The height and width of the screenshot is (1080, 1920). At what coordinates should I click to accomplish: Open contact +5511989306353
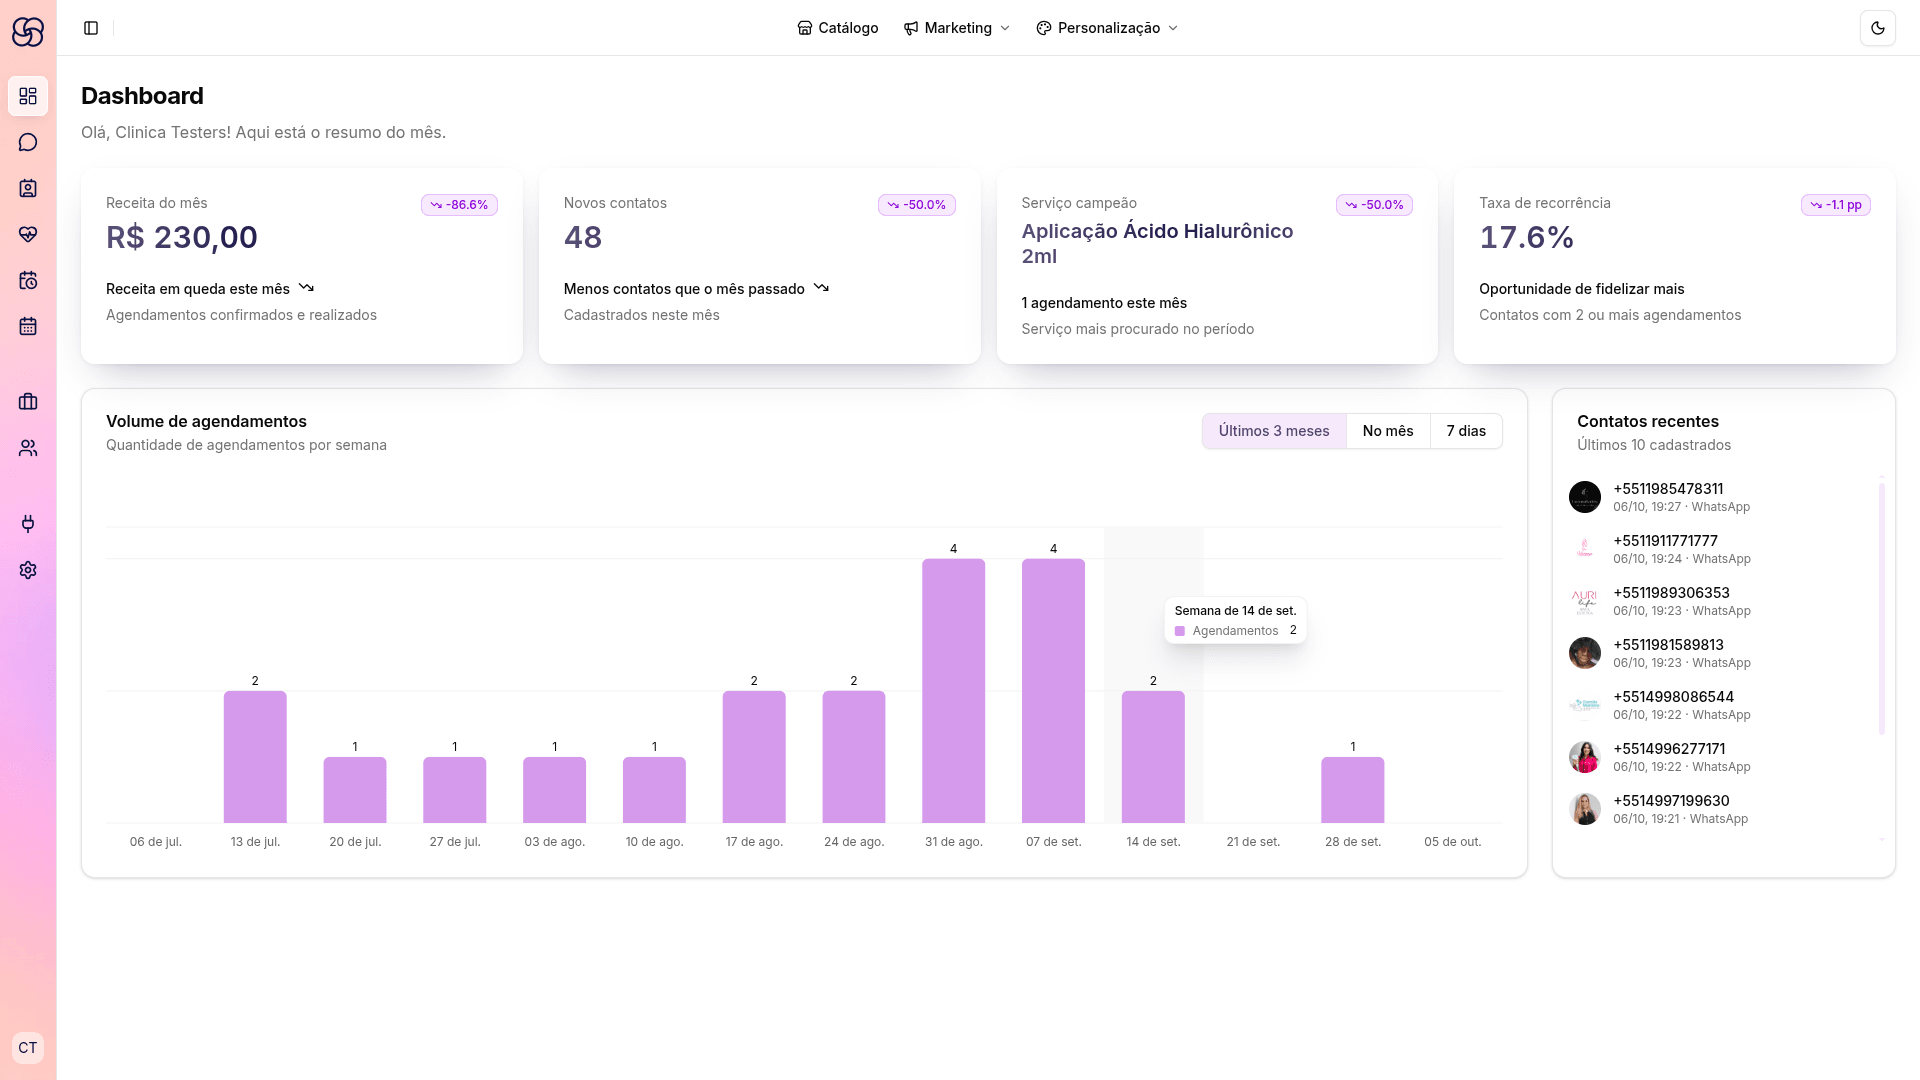pos(1720,601)
